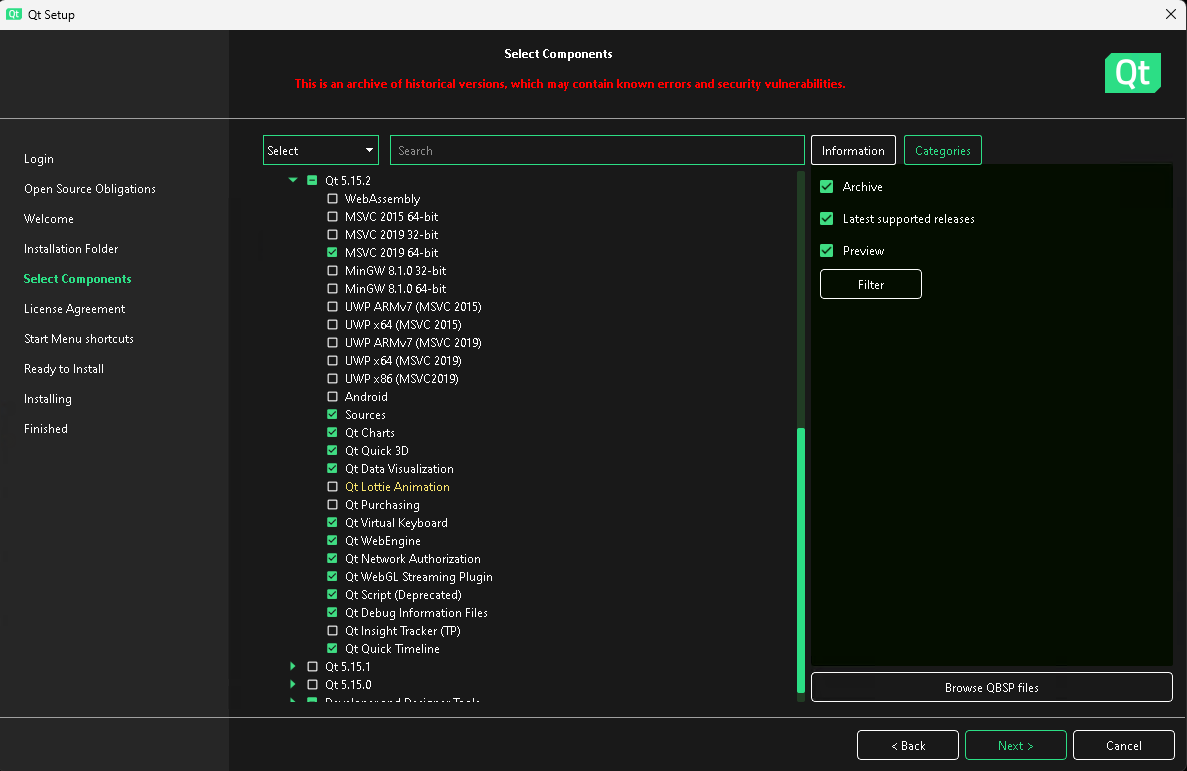
Task: Select the Qt Quick Timeline row
Action: pyautogui.click(x=392, y=649)
